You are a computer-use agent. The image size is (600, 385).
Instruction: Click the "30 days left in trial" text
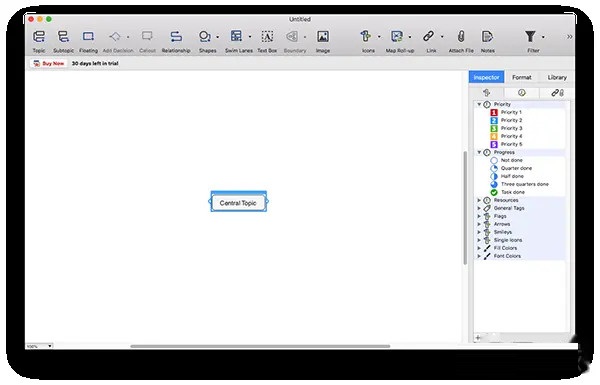click(x=95, y=64)
